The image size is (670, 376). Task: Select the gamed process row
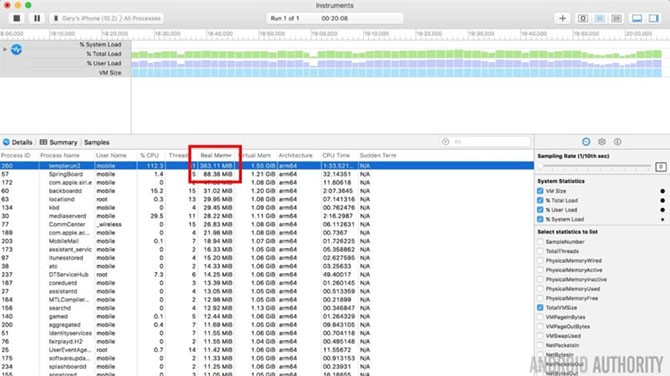267,317
